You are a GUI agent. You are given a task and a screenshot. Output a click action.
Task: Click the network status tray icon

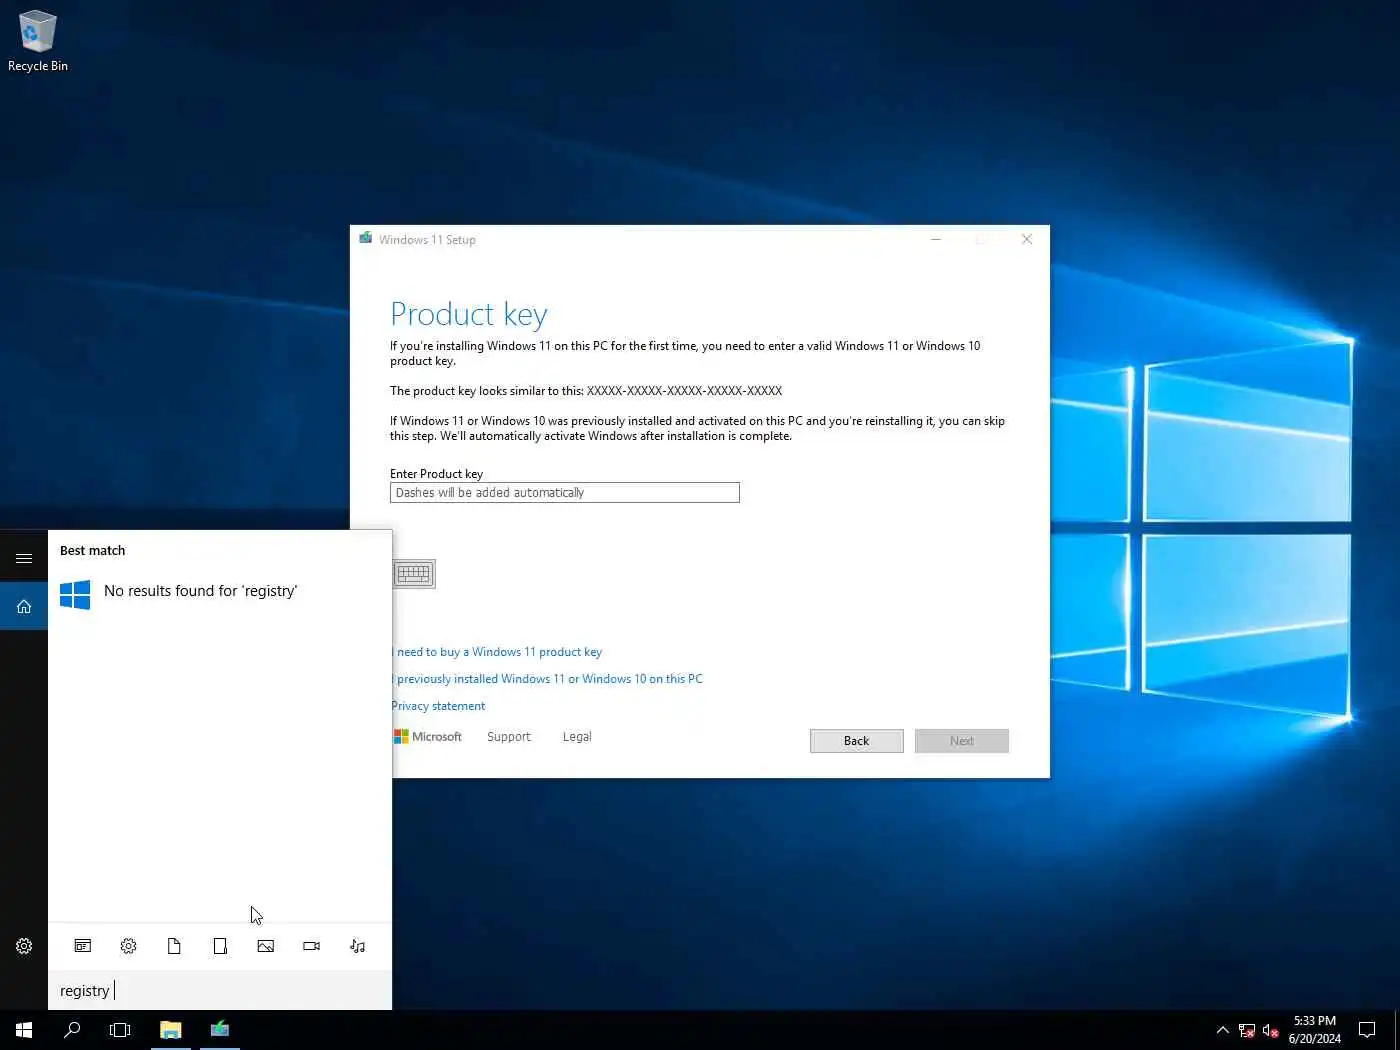pyautogui.click(x=1247, y=1031)
